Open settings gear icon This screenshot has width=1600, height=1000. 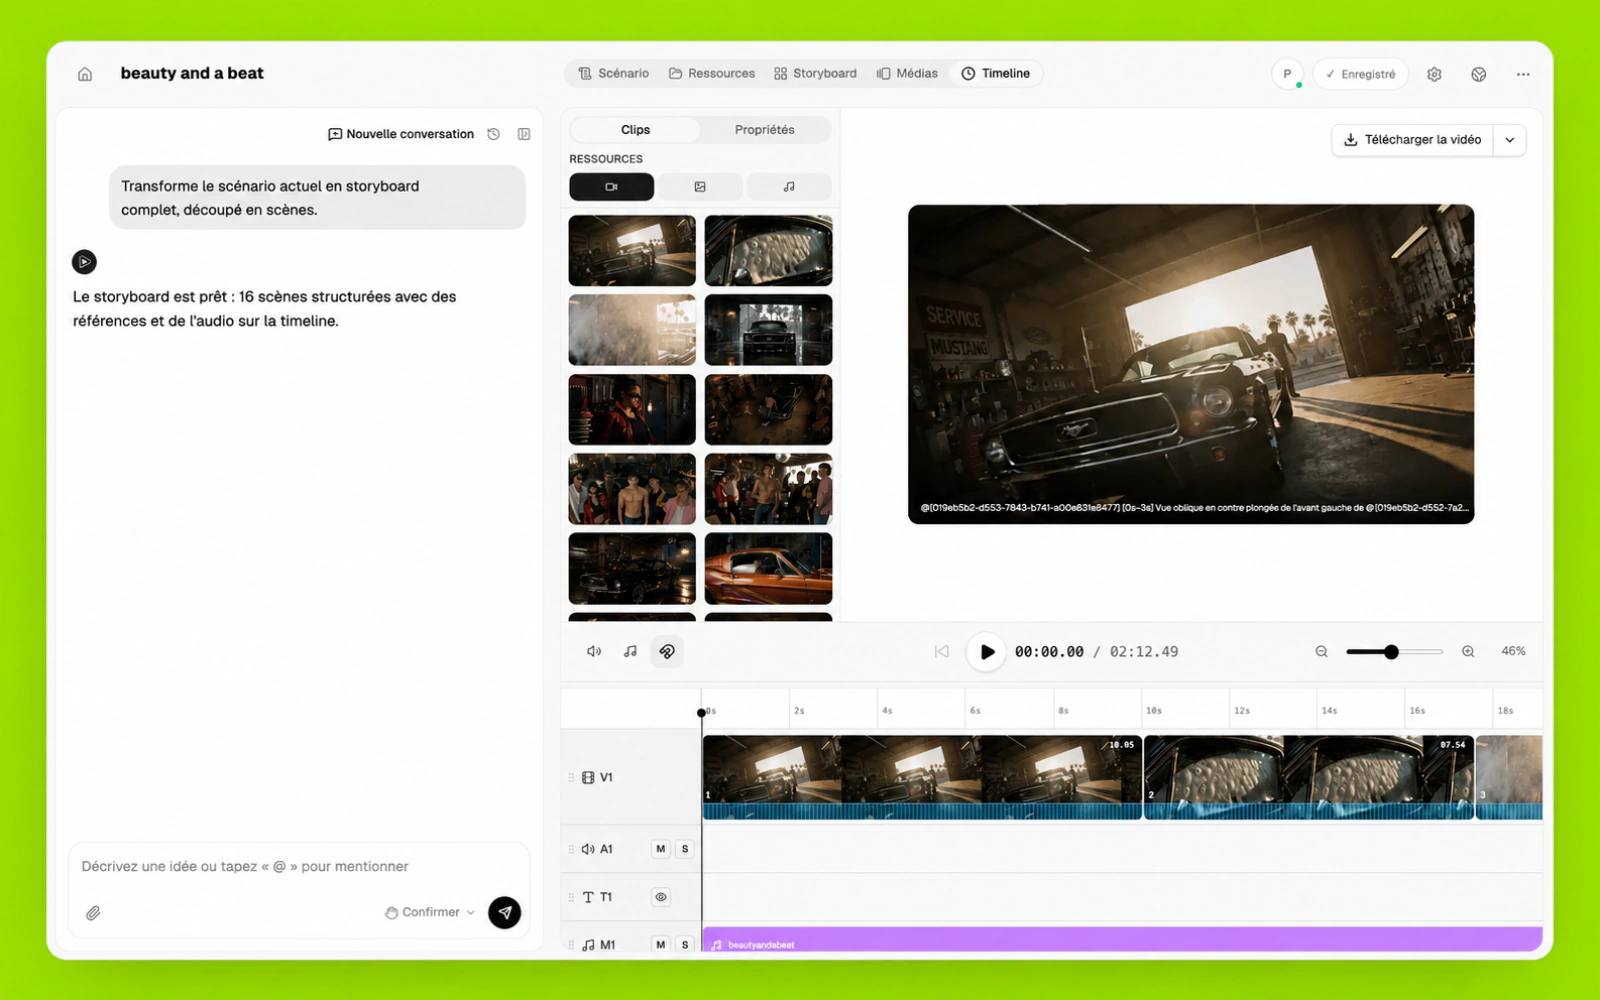tap(1434, 74)
